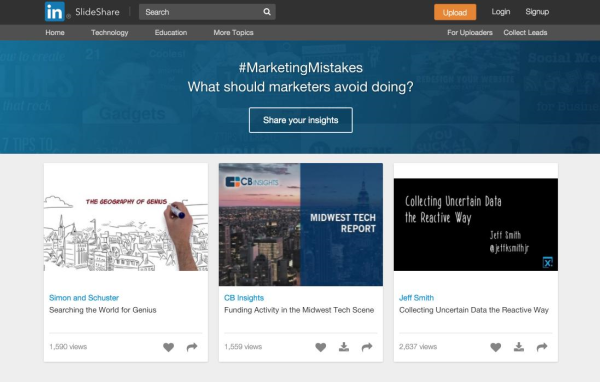Open the Technology topic
The height and width of the screenshot is (382, 600).
(x=109, y=33)
